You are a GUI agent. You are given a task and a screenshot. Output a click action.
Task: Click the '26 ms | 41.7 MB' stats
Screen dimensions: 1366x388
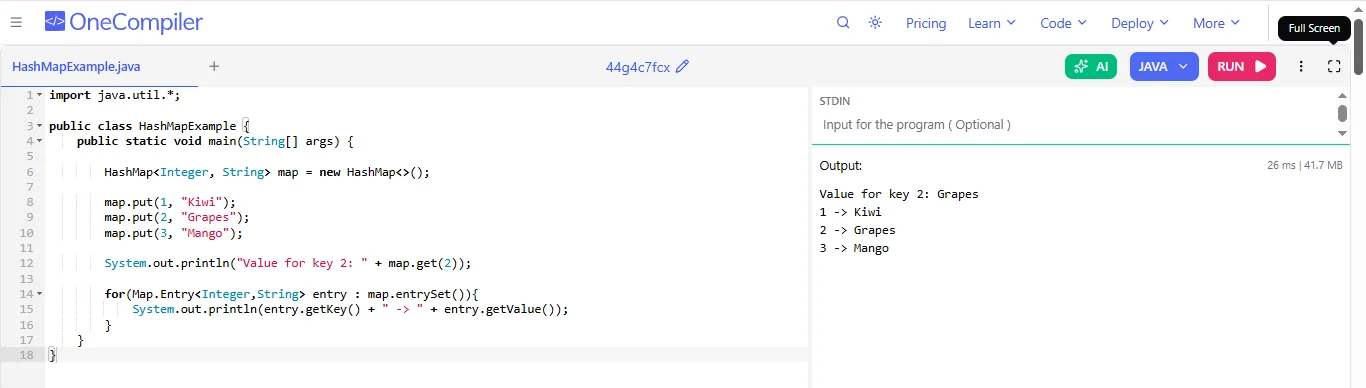1304,165
